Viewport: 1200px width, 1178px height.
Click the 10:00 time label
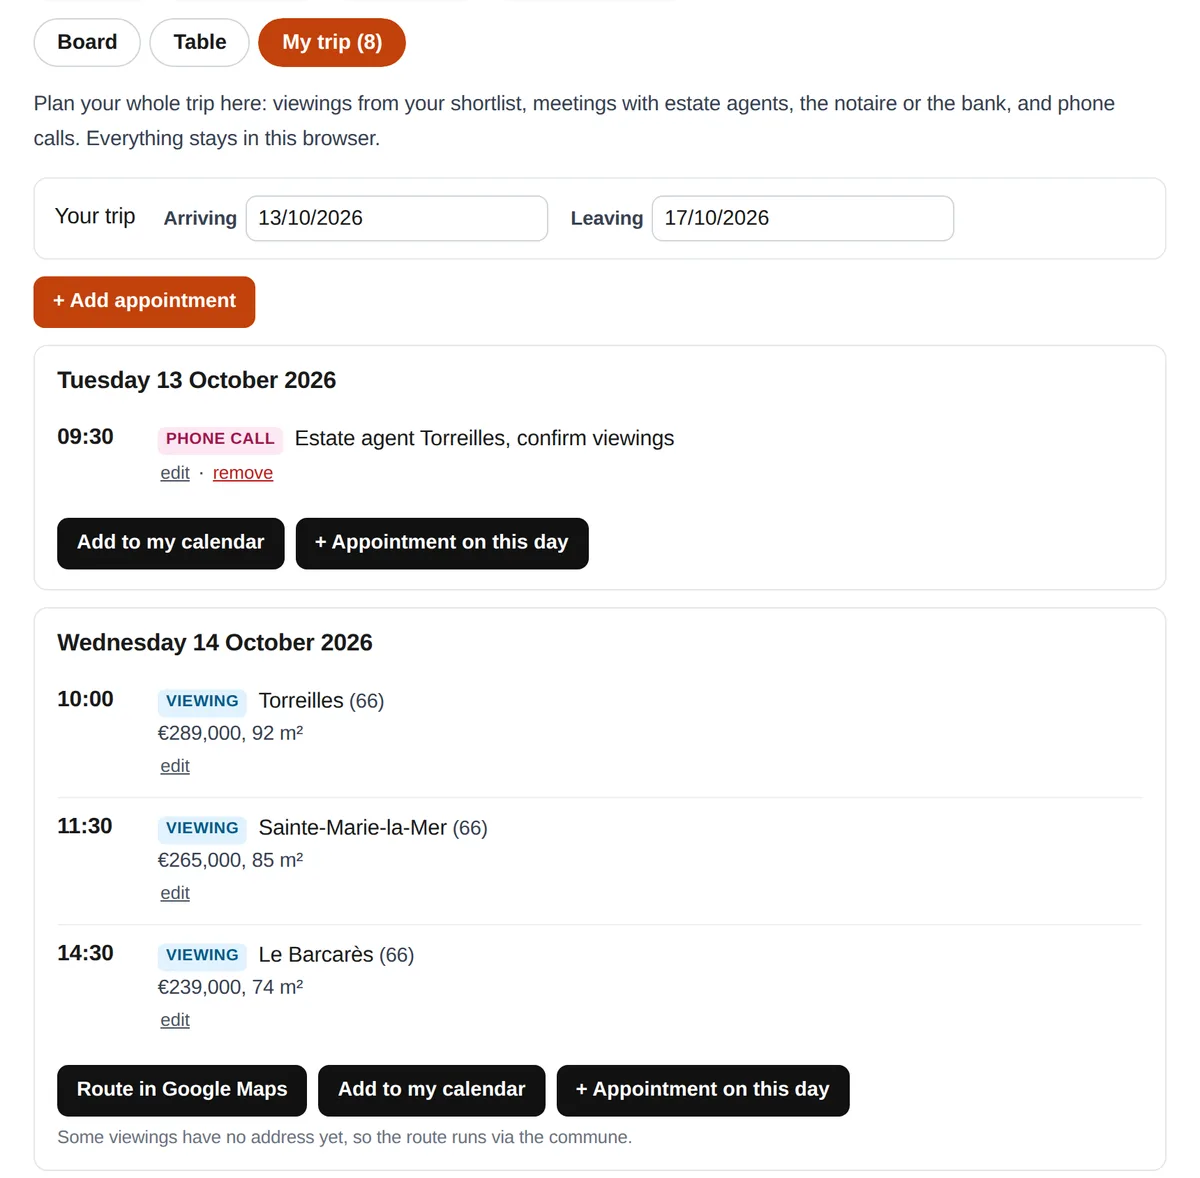85,699
